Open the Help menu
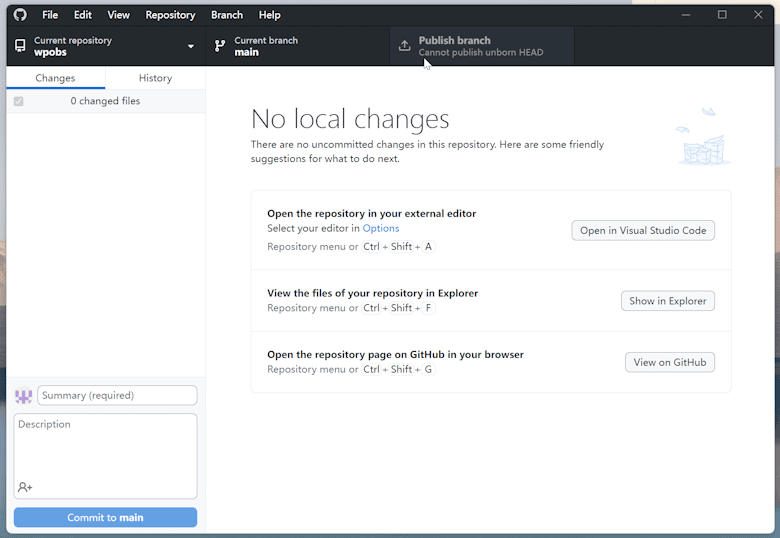The image size is (780, 538). click(x=270, y=15)
